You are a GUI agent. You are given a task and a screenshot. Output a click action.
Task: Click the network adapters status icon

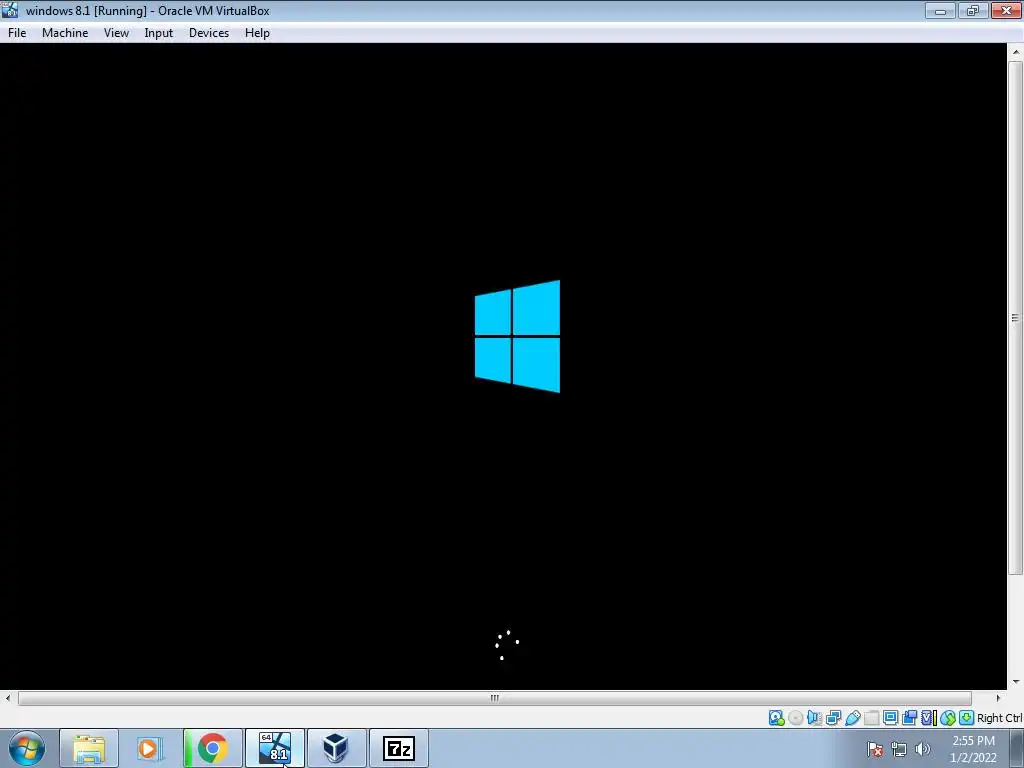(833, 718)
